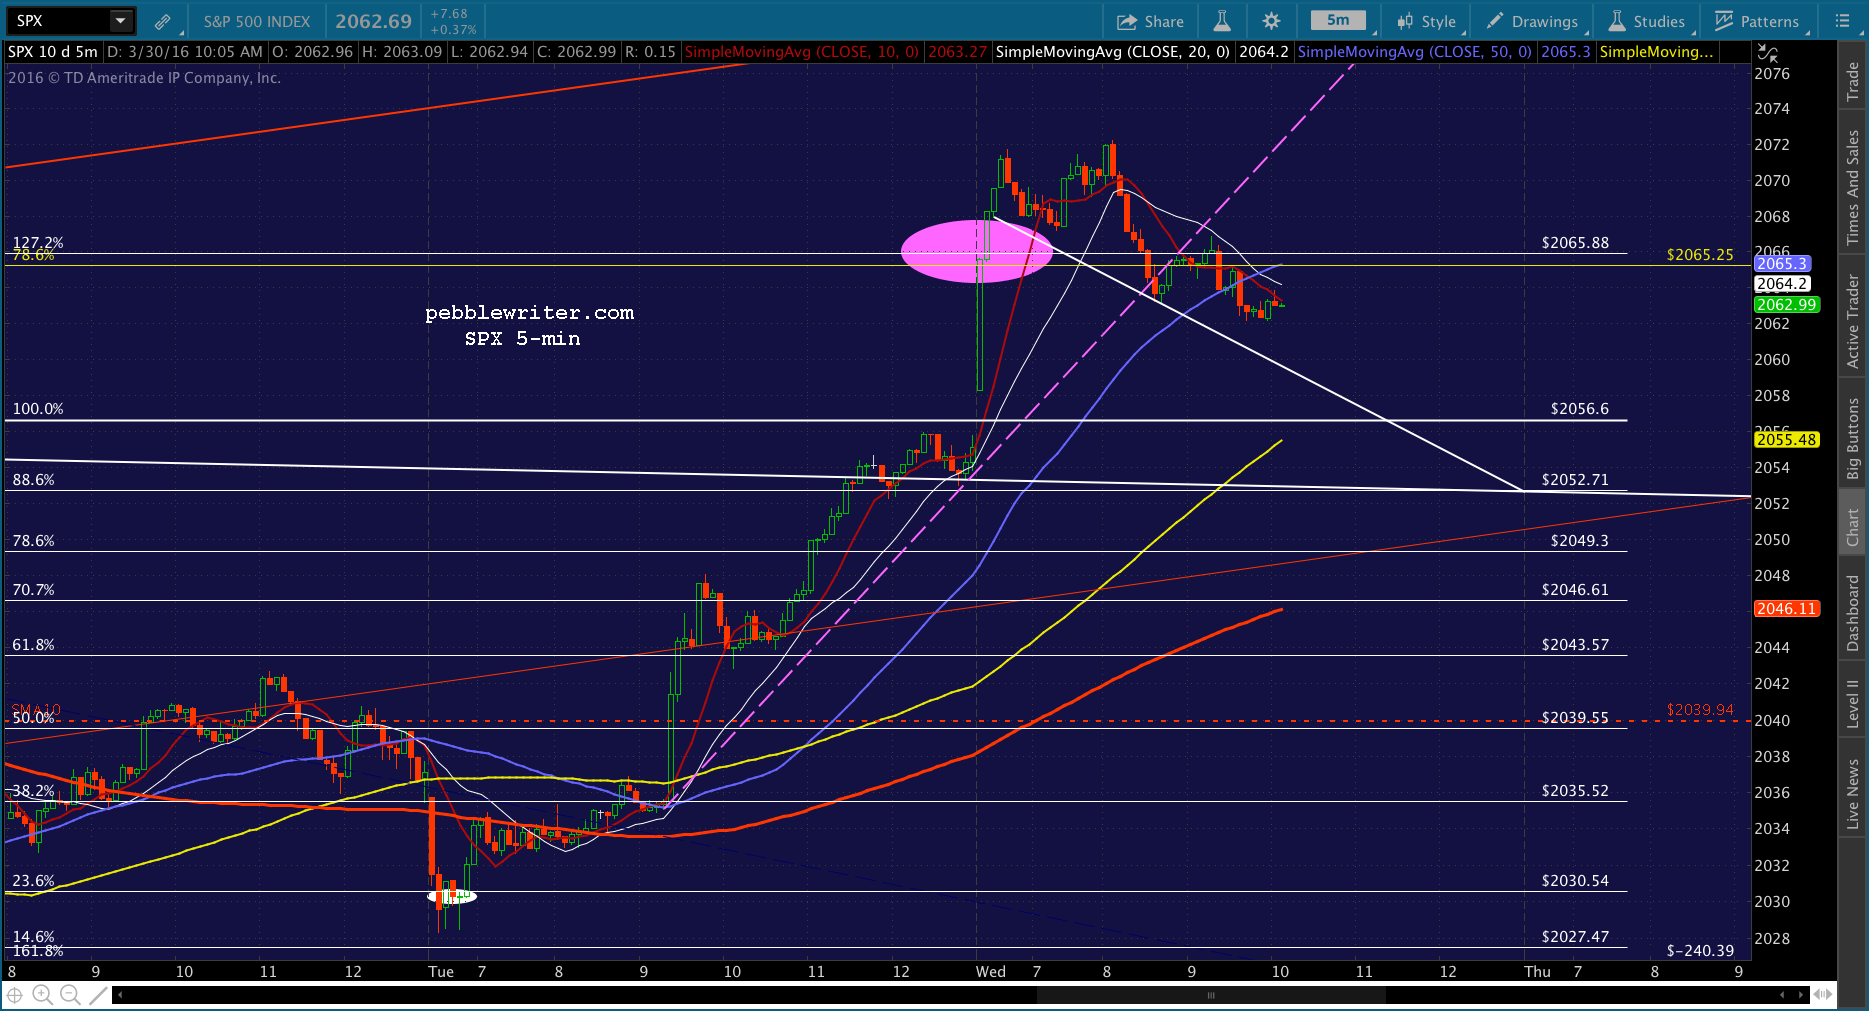Screen dimensions: 1869x1011
Task: Share the chart via Share button
Action: pos(1150,21)
